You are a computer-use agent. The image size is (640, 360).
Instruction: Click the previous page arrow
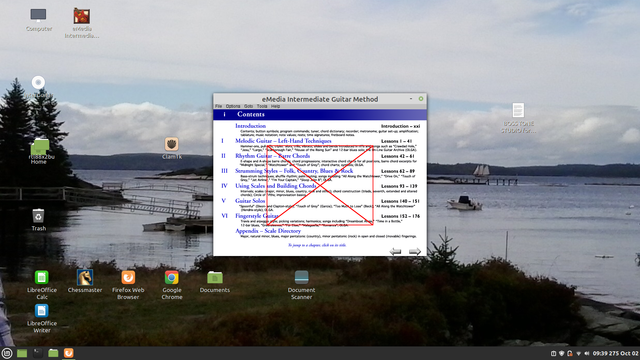tap(395, 251)
